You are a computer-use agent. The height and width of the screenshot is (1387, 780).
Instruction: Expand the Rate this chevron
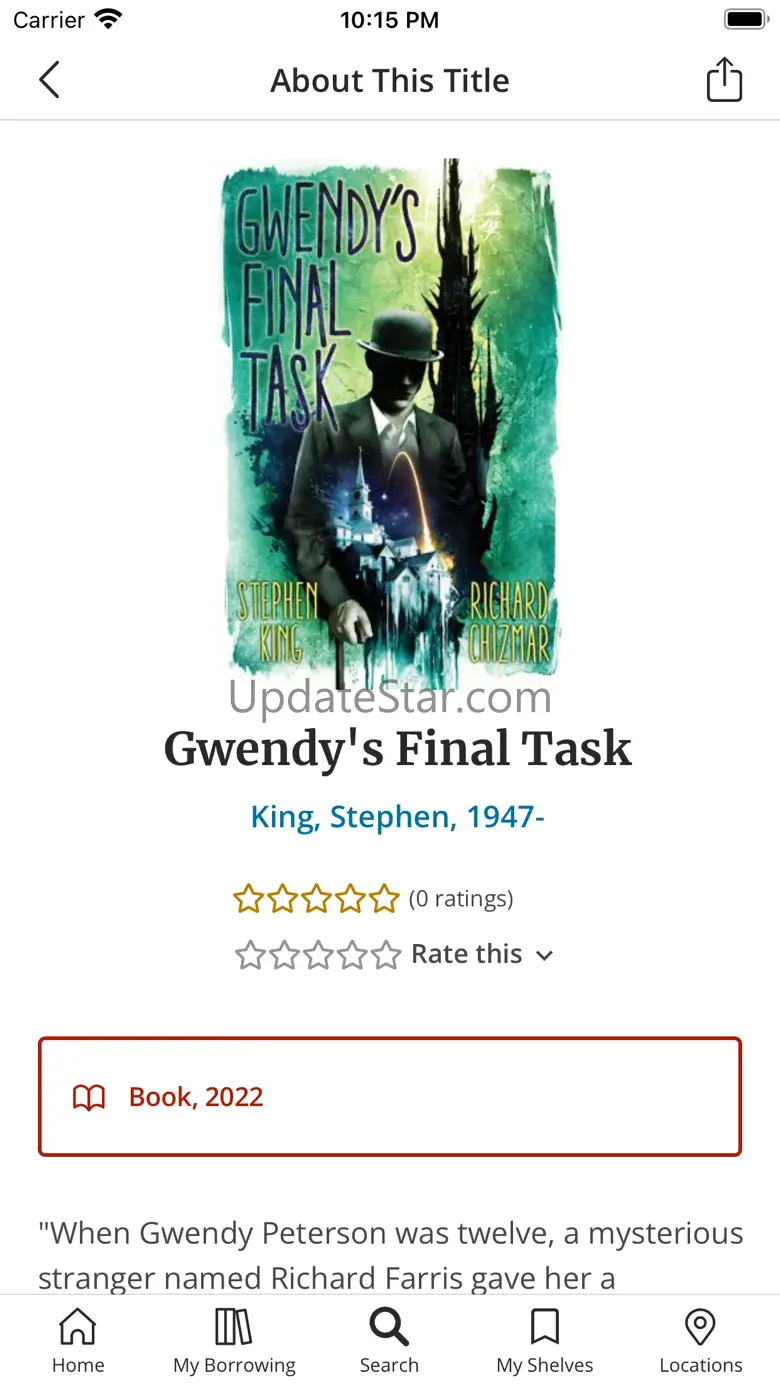[x=544, y=956]
